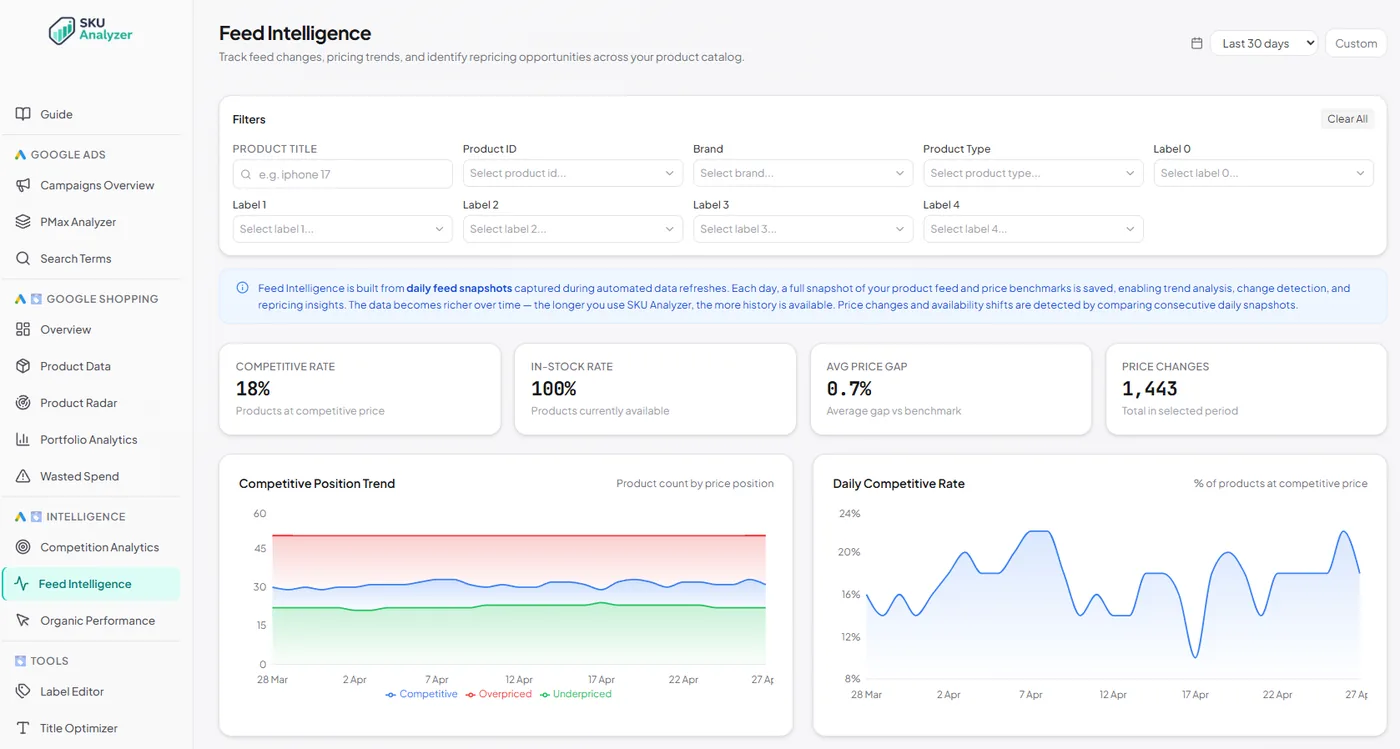Screen dimensions: 1400x749
Task: Toggle the Underpriced series in chart legend
Action: point(576,694)
